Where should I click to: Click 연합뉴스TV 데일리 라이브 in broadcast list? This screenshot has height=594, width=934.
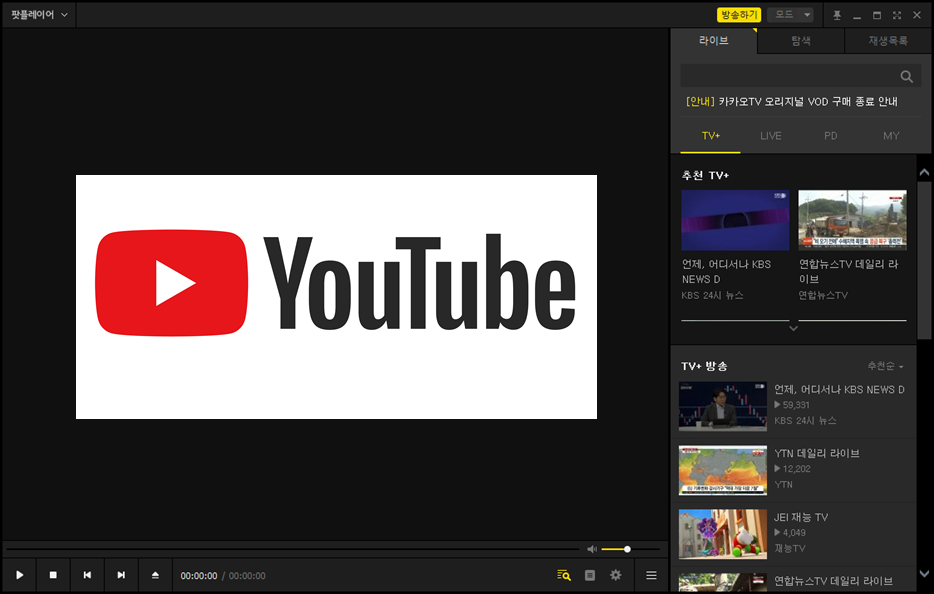pos(833,581)
